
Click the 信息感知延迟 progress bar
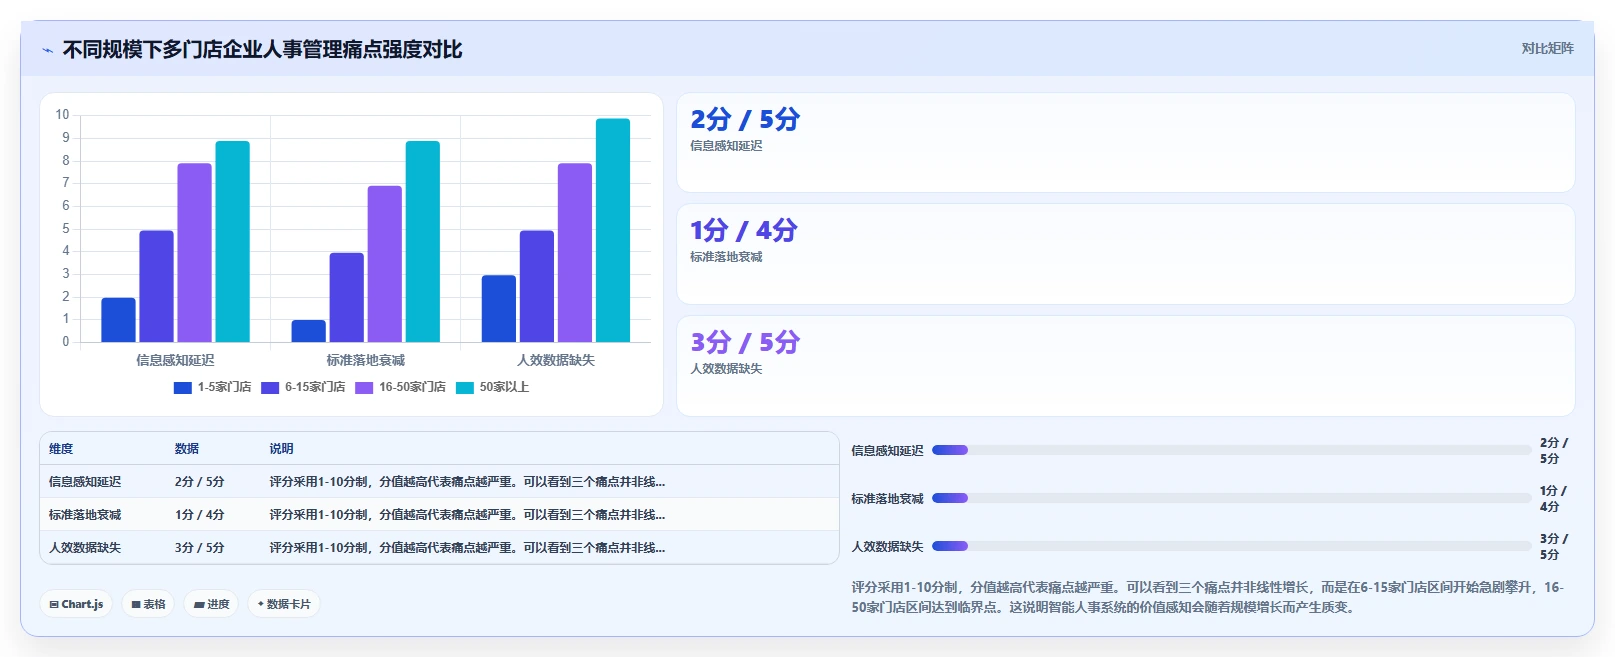coord(1231,450)
